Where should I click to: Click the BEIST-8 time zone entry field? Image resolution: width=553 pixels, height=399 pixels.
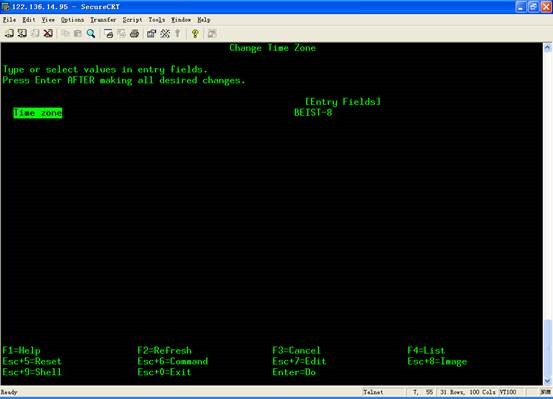pos(313,113)
